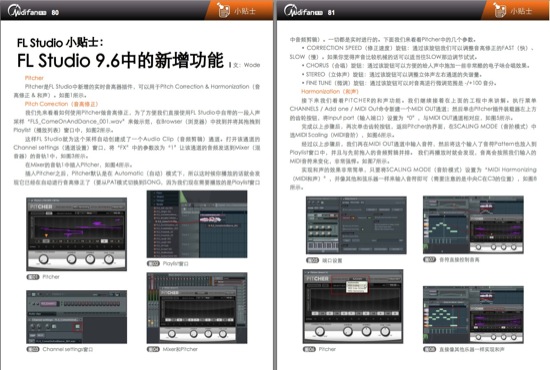Open the Mixer and Pitcher screenshot
The width and height of the screenshot is (550, 370).
tap(197, 308)
